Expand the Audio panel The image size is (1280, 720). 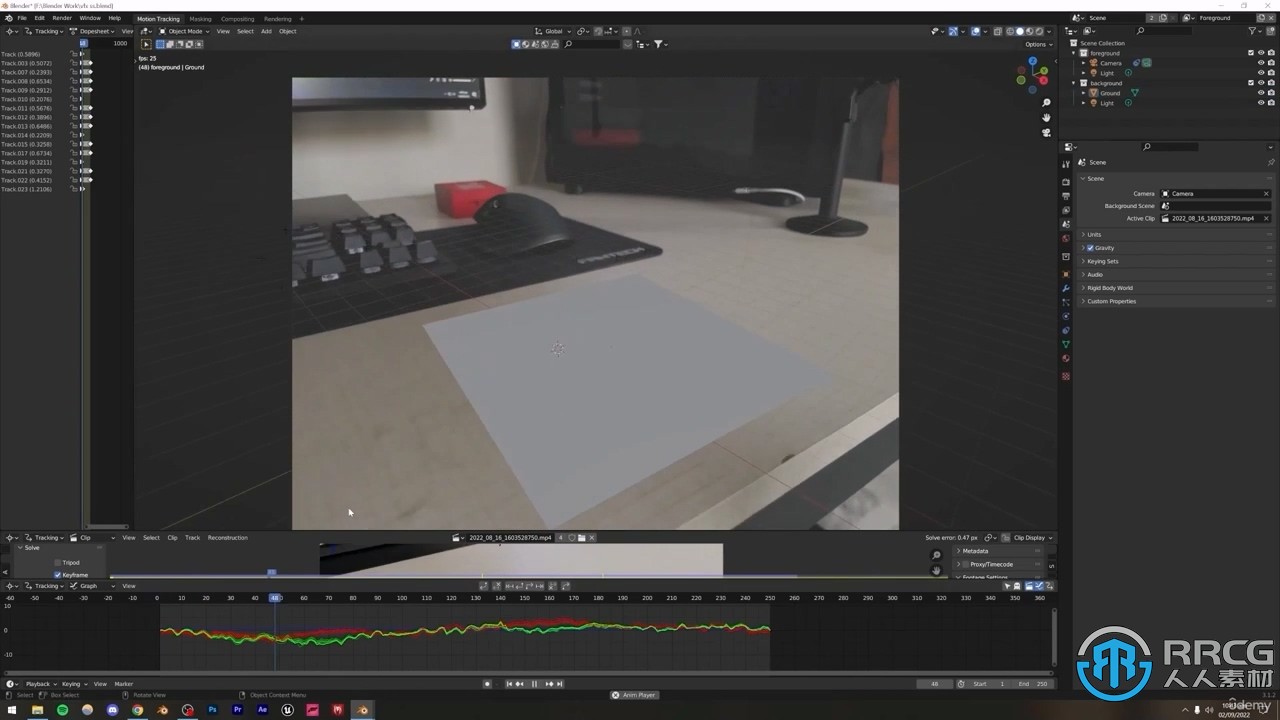click(1176, 274)
